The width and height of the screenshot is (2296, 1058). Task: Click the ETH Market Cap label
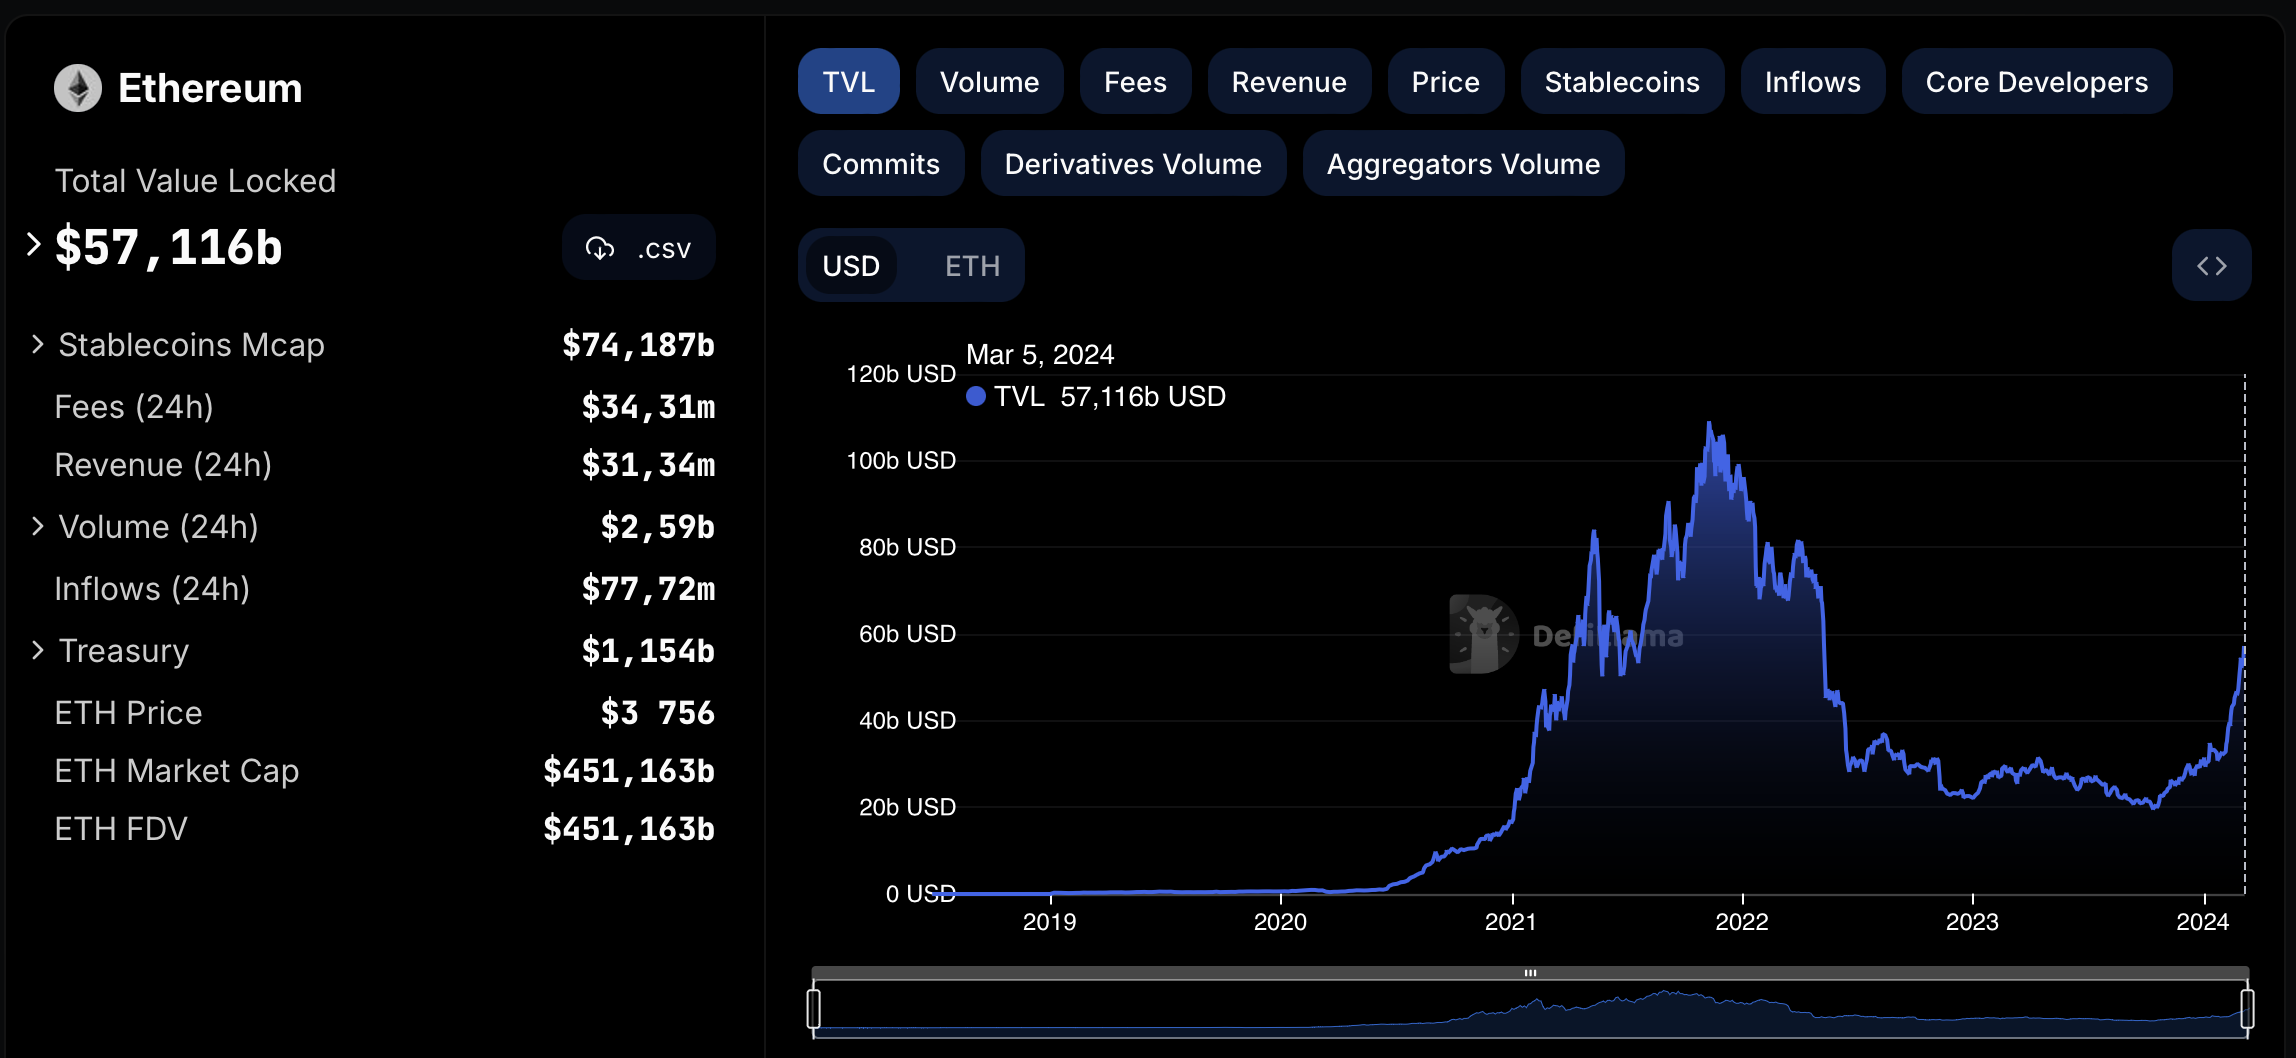177,771
